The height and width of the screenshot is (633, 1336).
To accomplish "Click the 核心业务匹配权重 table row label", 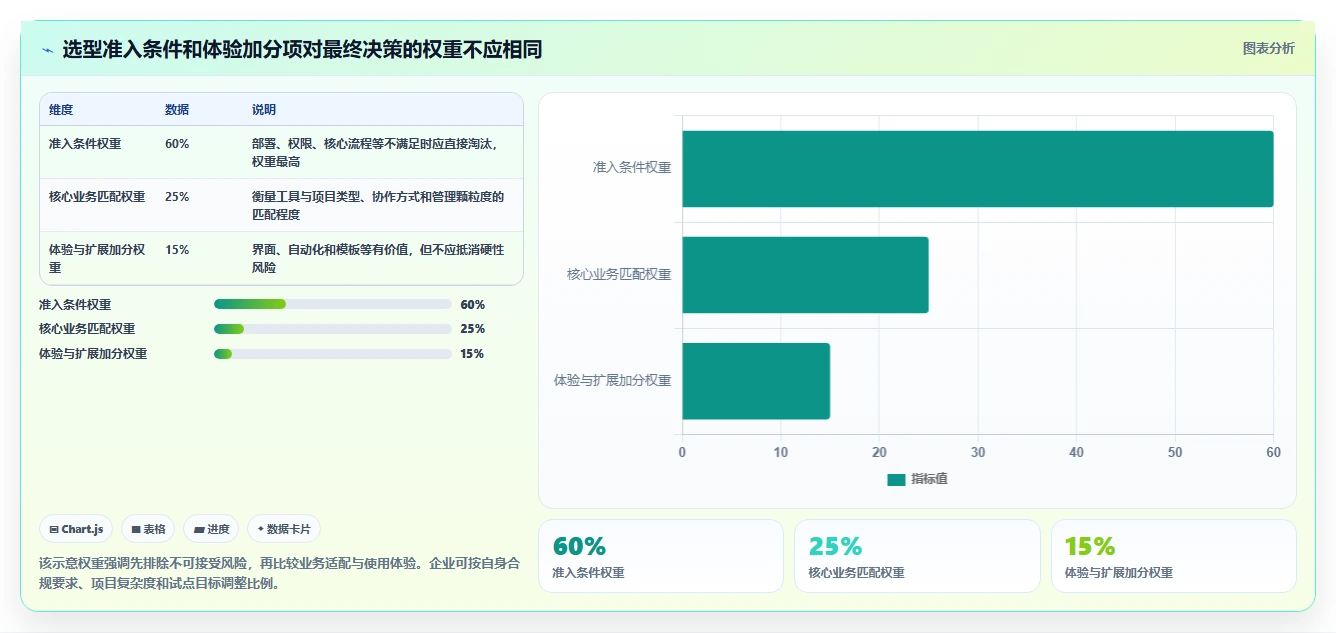I will [x=97, y=197].
